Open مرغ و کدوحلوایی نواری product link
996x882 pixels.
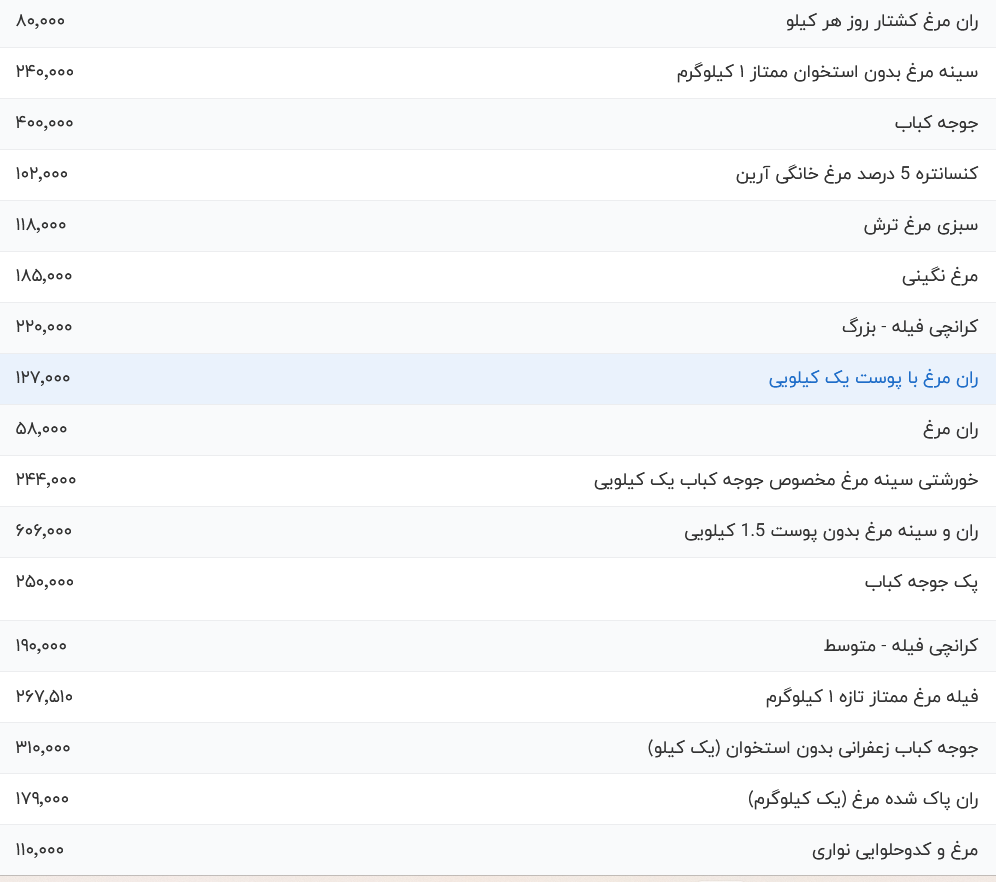pos(894,850)
